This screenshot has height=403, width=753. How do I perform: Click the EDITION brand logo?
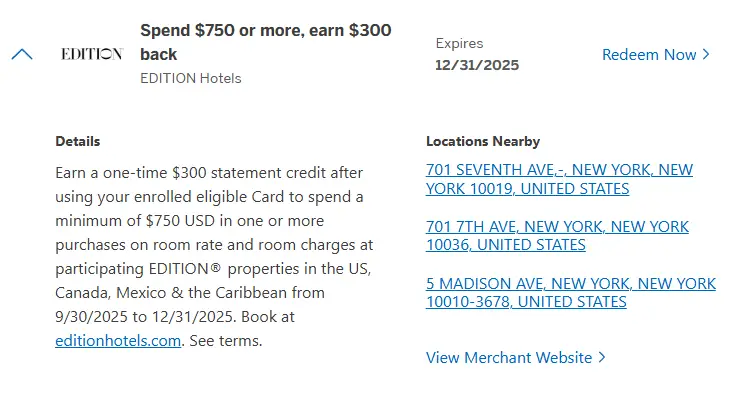point(92,54)
